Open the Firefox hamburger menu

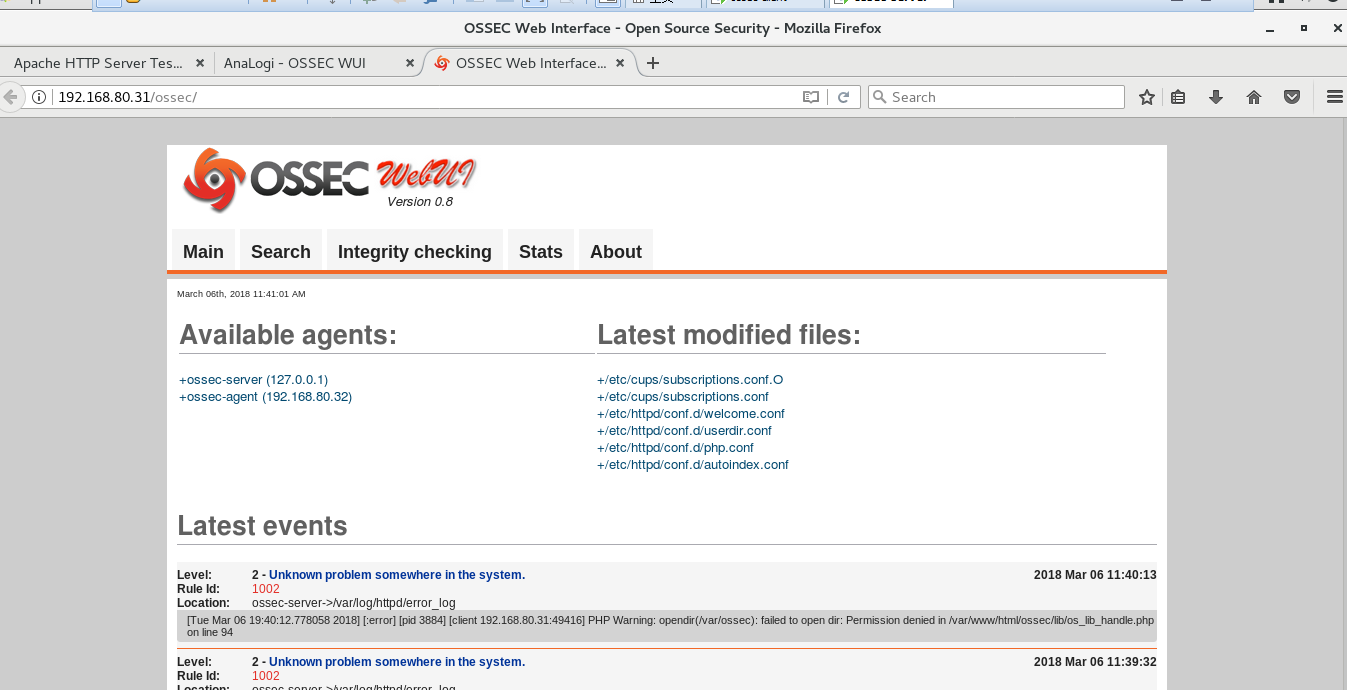coord(1334,97)
